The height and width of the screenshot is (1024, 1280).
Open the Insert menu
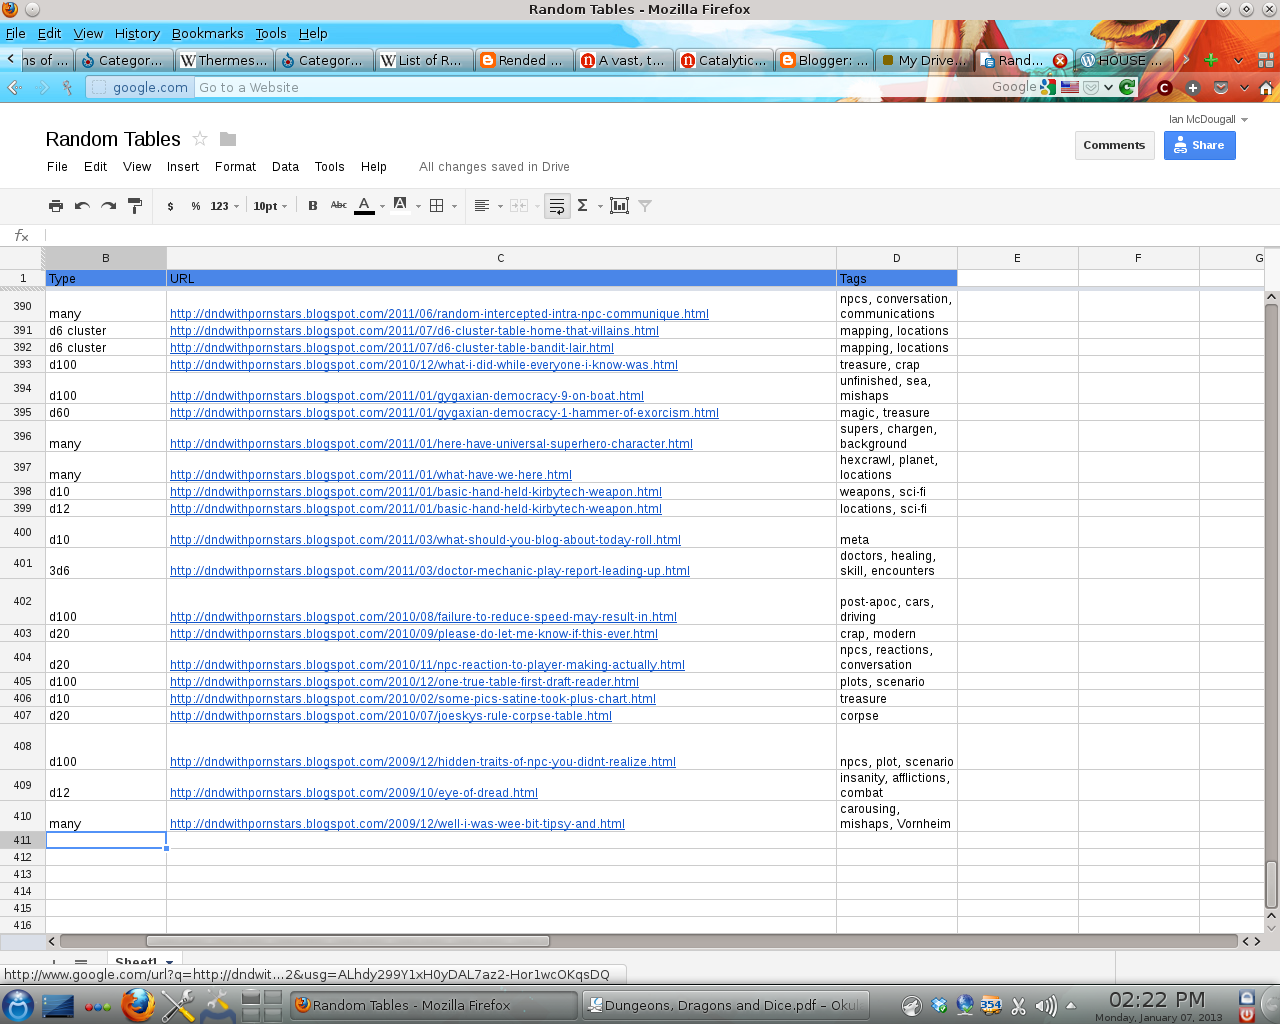182,167
